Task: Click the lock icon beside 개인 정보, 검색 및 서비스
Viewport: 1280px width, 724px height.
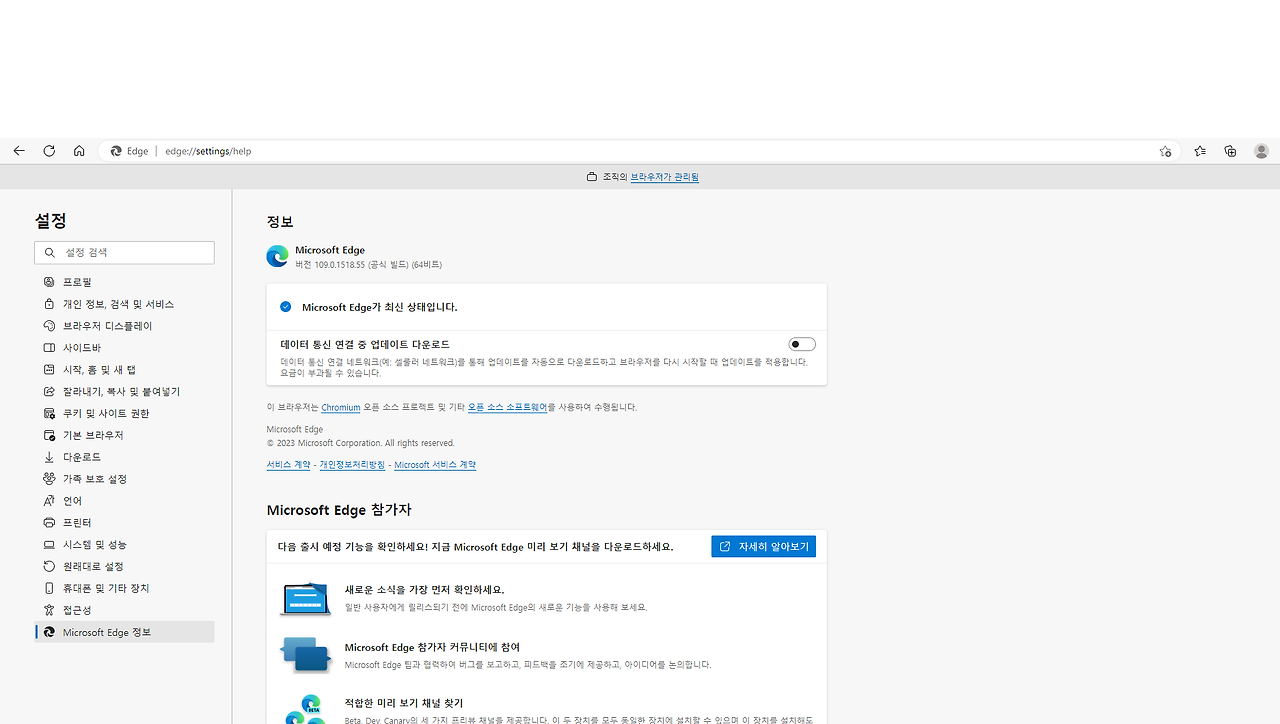Action: [49, 304]
